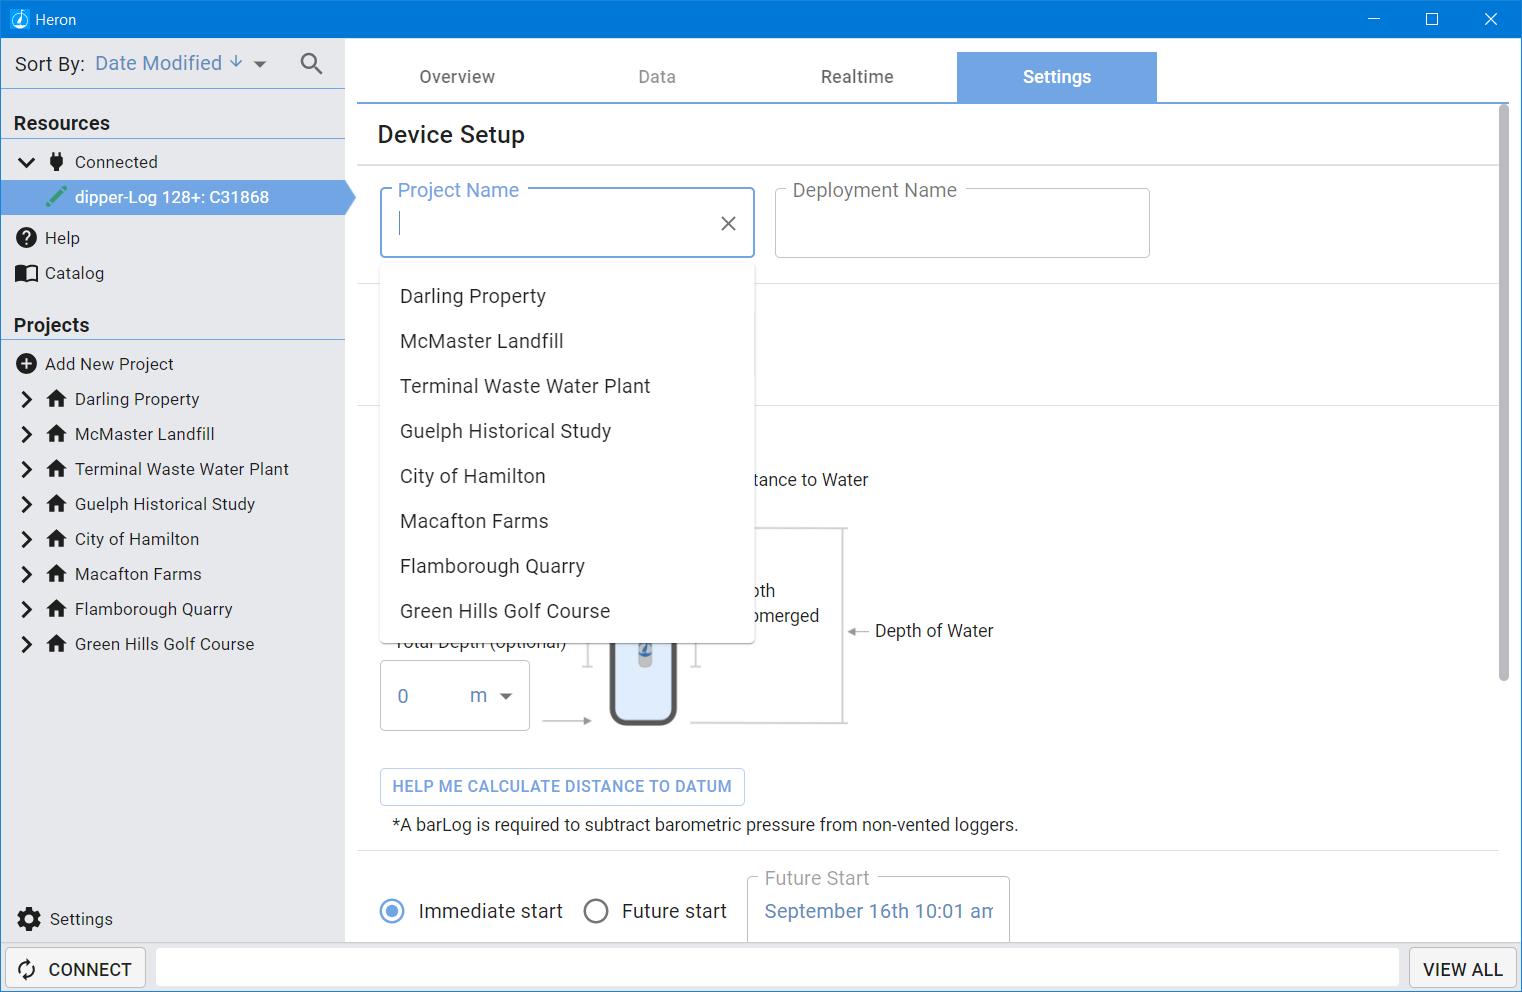Open the Sort By dropdown caret
This screenshot has width=1522, height=992.
[260, 64]
